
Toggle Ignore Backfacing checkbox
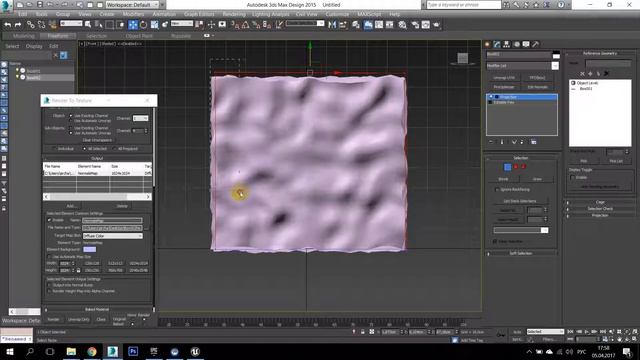coord(496,189)
